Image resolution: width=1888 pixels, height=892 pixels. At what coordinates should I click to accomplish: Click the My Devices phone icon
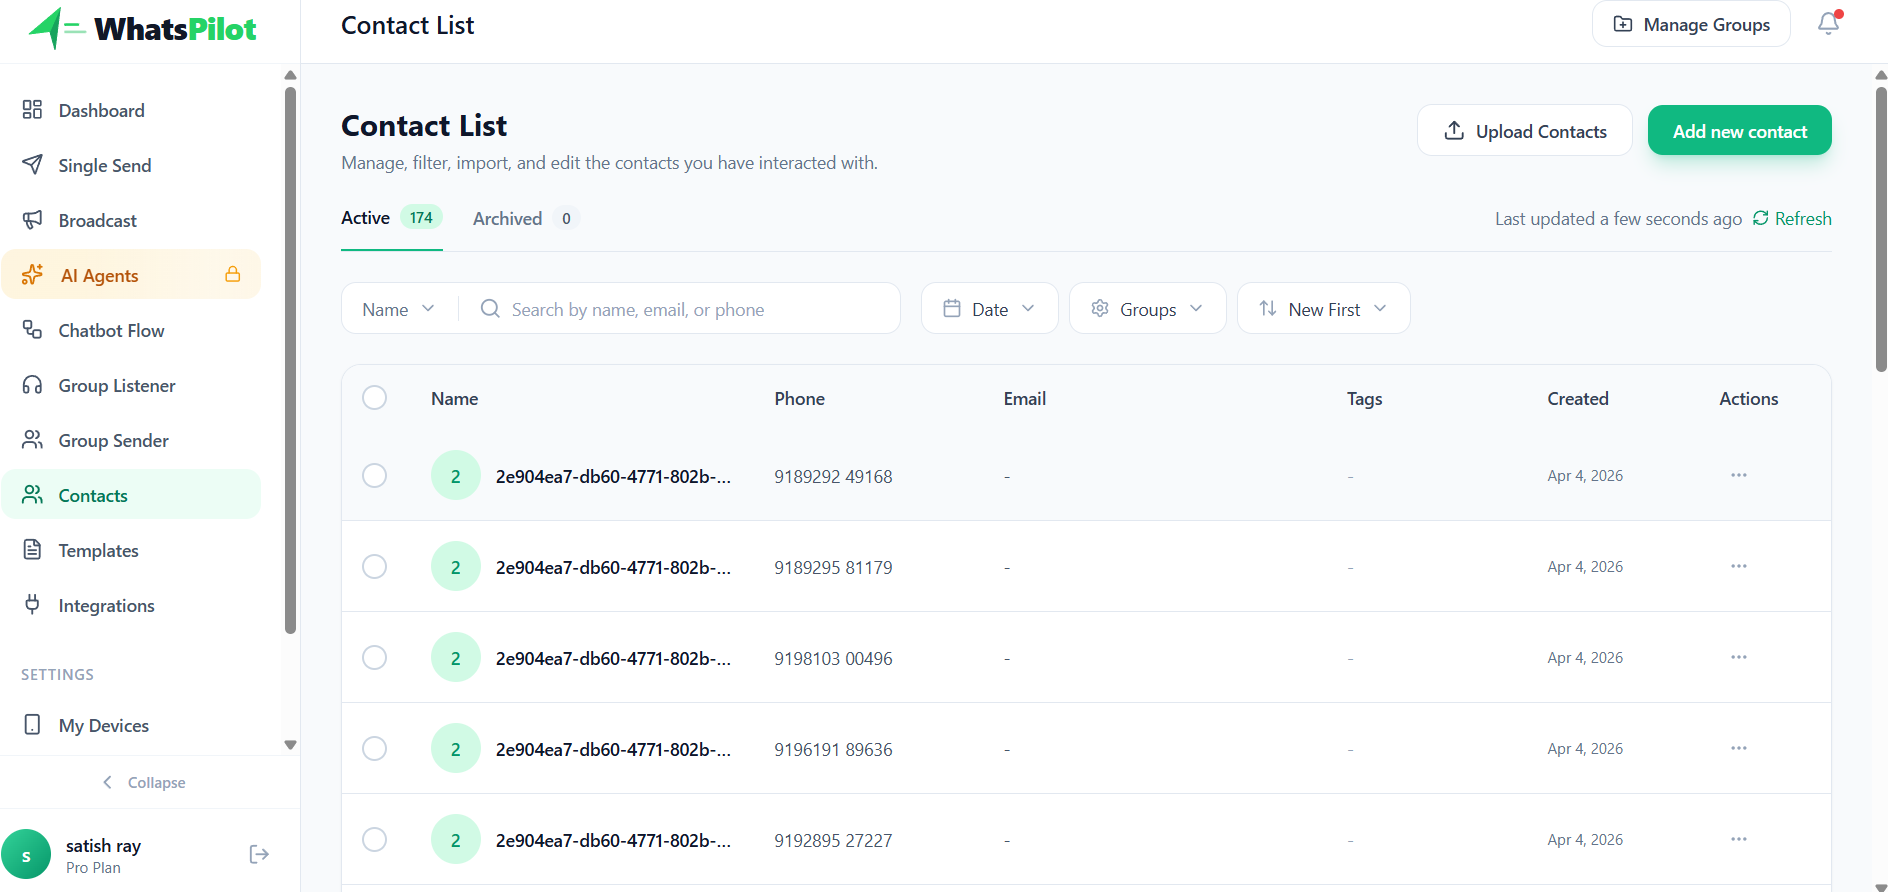[32, 725]
